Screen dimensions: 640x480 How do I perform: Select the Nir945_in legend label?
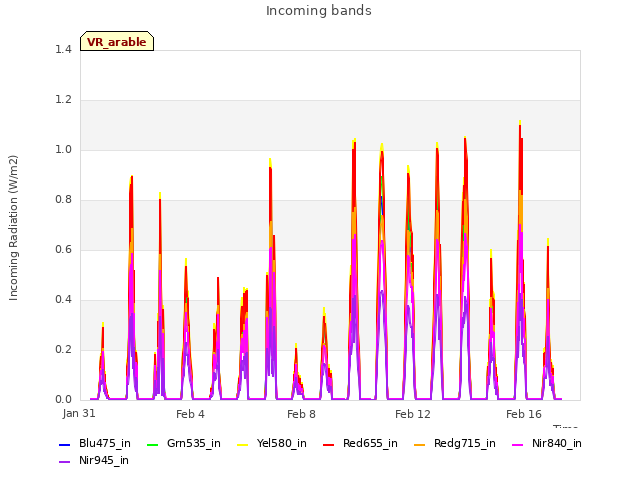(x=104, y=461)
